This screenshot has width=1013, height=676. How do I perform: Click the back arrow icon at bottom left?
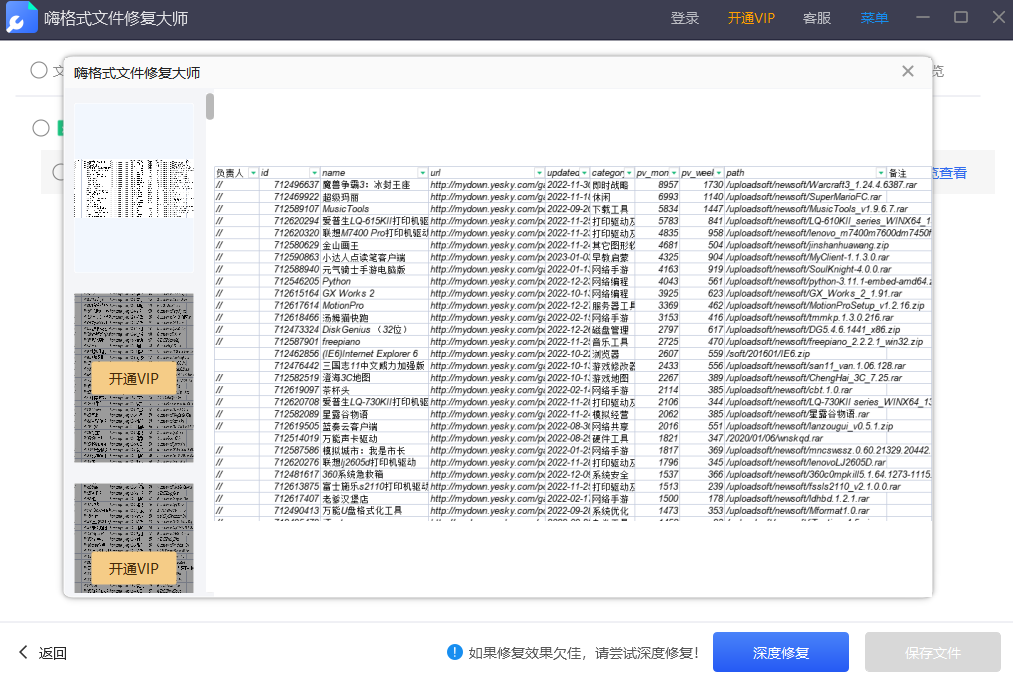point(24,653)
